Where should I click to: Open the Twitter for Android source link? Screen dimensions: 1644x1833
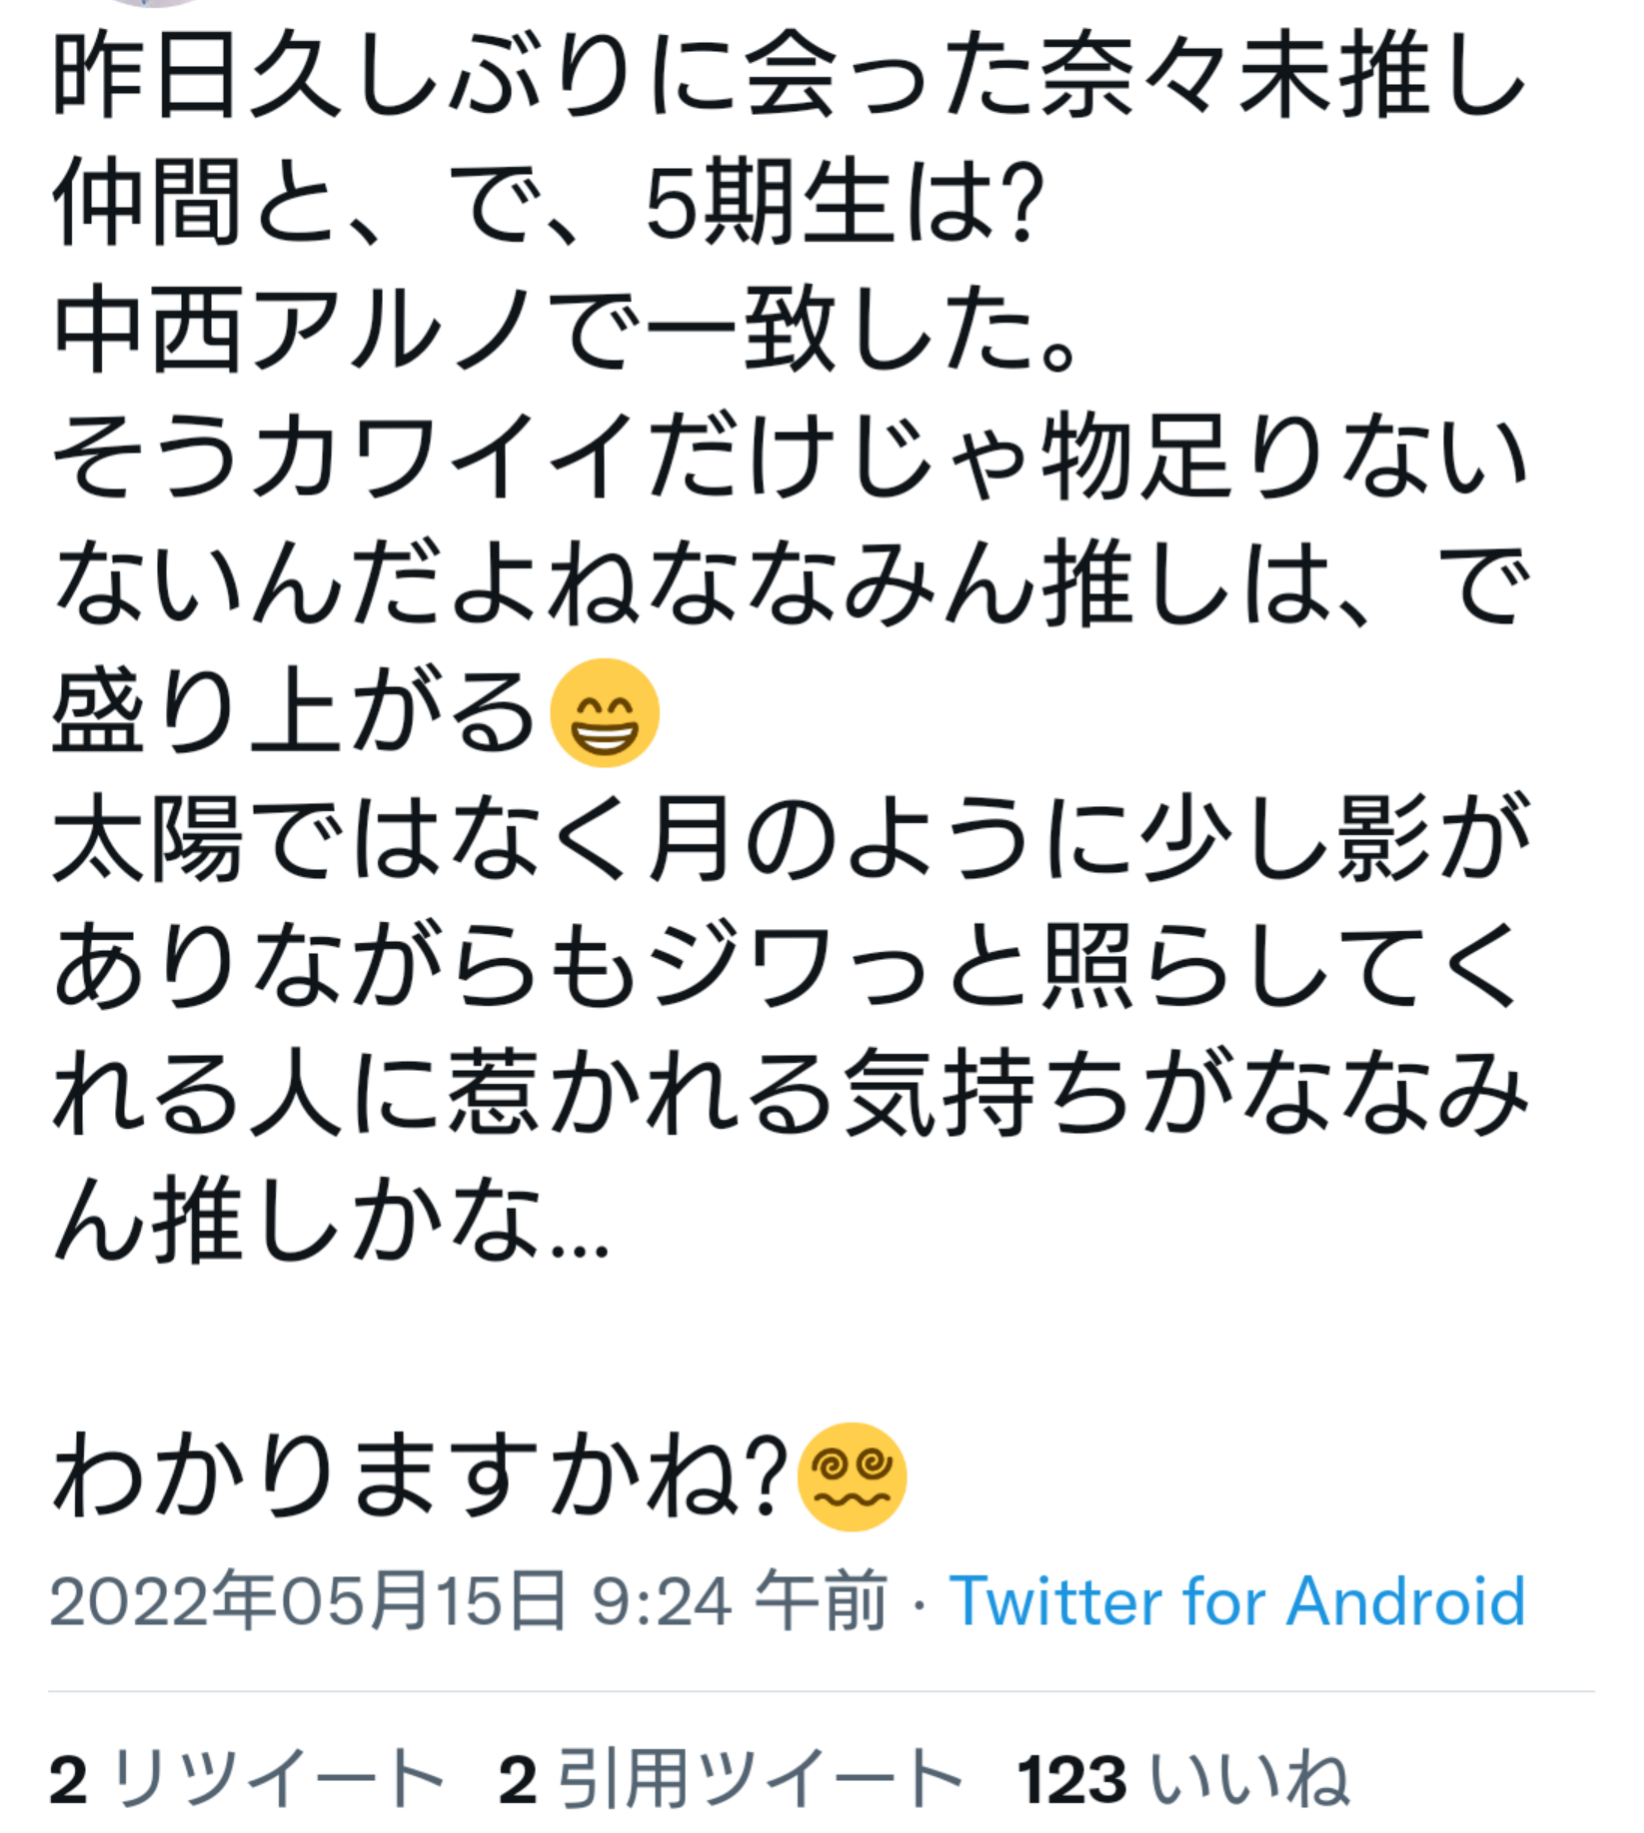1237,1602
